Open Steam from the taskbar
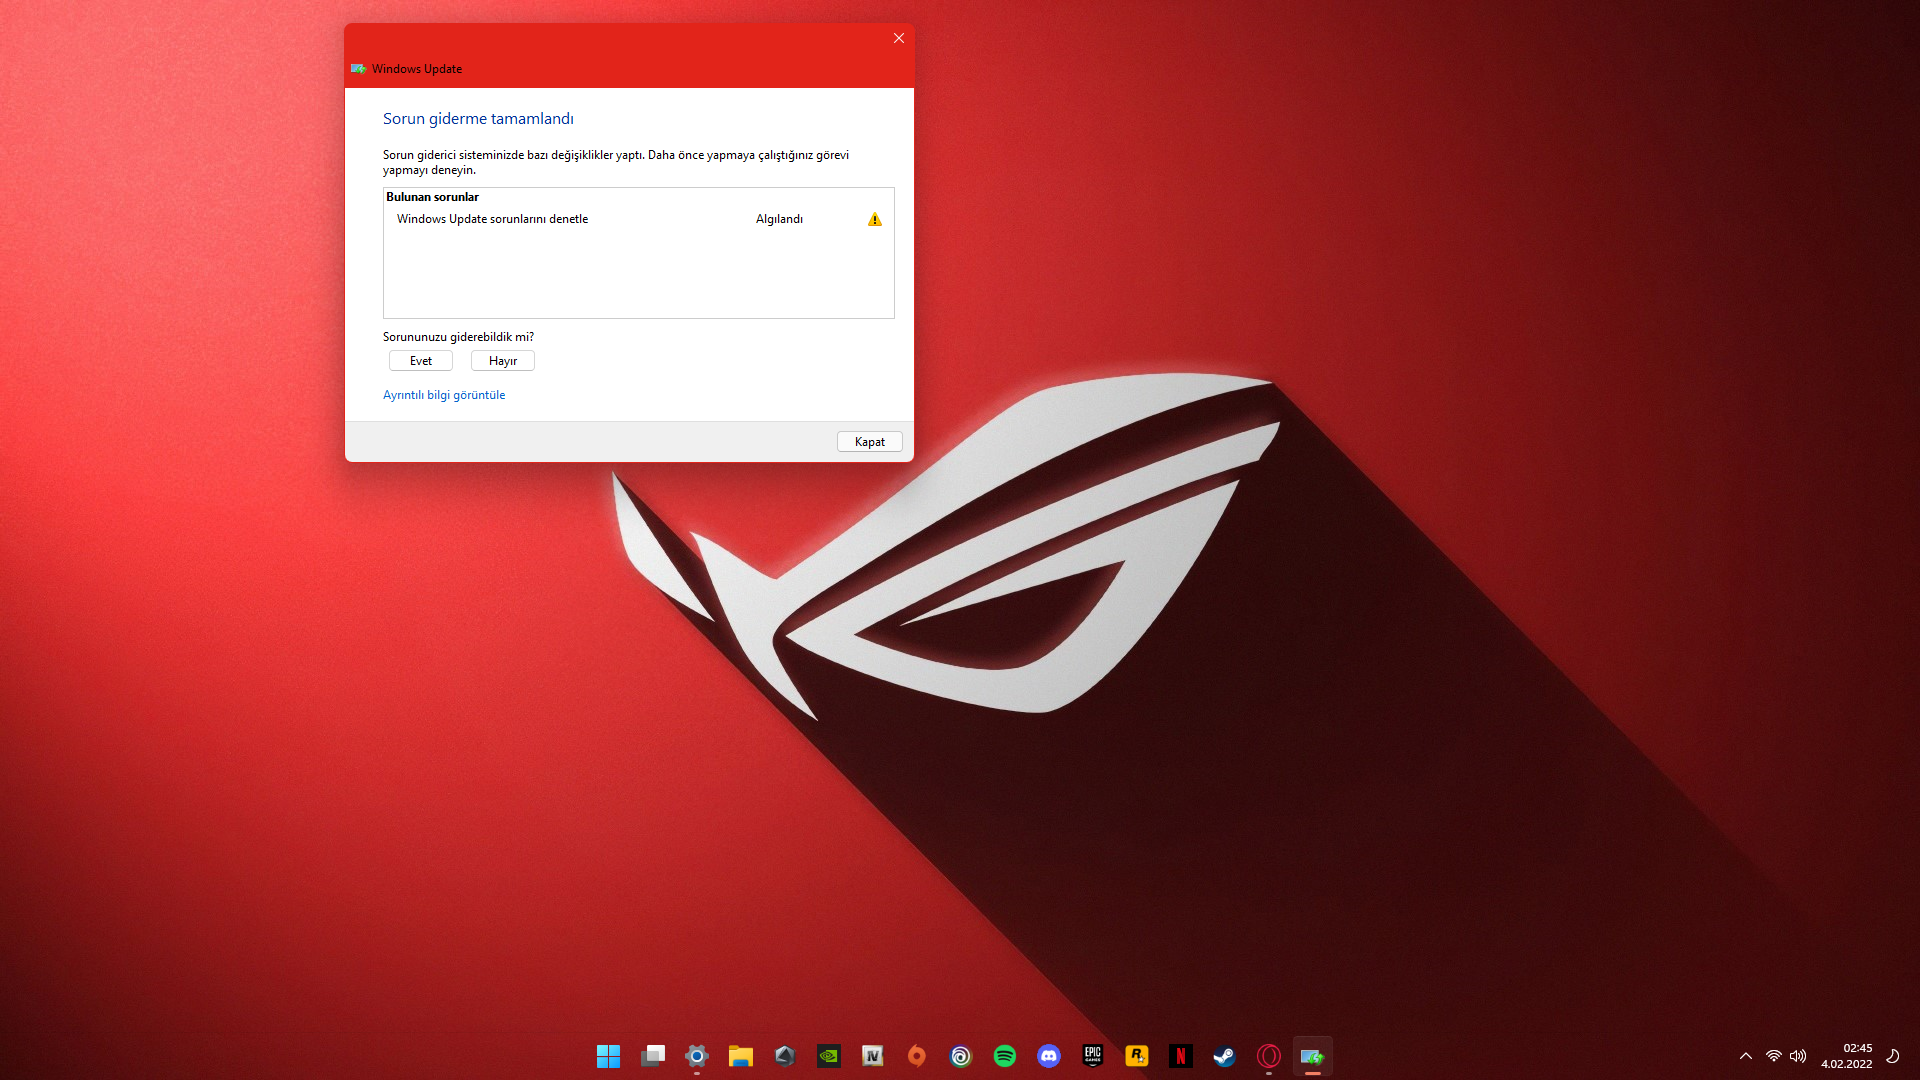Viewport: 1920px width, 1080px height. tap(1225, 1056)
